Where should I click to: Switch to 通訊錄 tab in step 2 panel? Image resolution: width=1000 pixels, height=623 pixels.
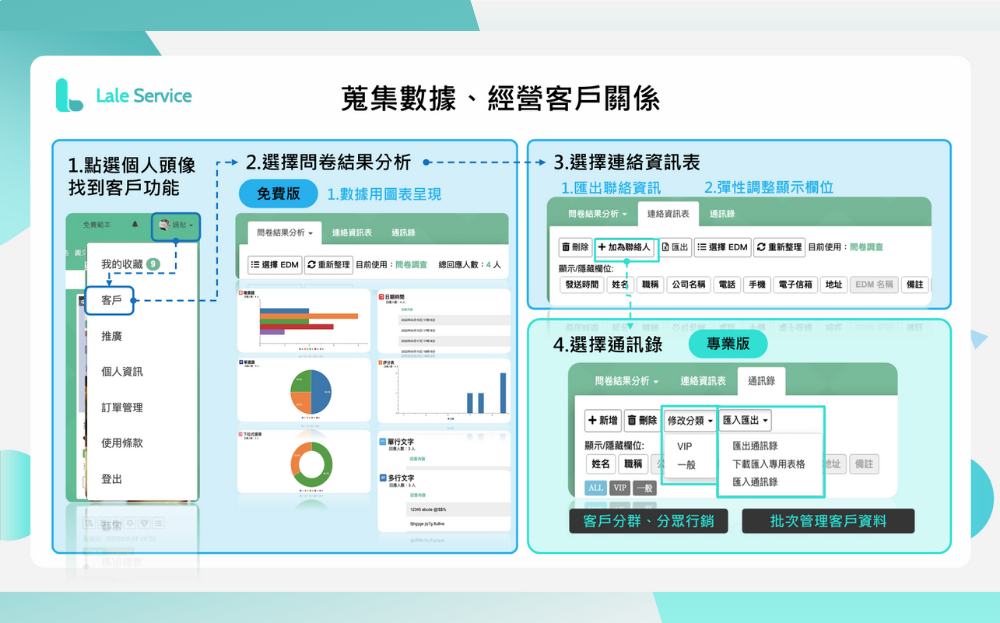pos(403,233)
